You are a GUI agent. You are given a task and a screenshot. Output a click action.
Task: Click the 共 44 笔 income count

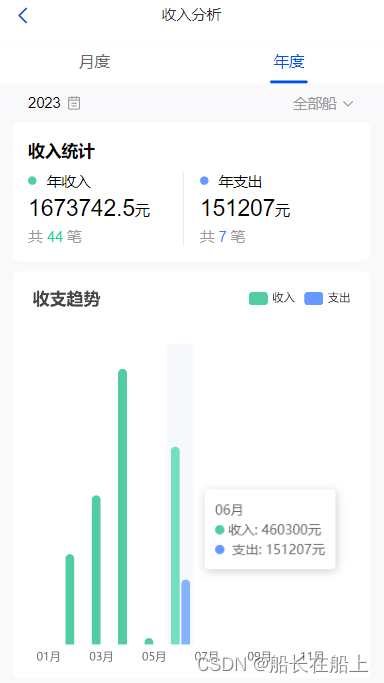[x=55, y=237]
